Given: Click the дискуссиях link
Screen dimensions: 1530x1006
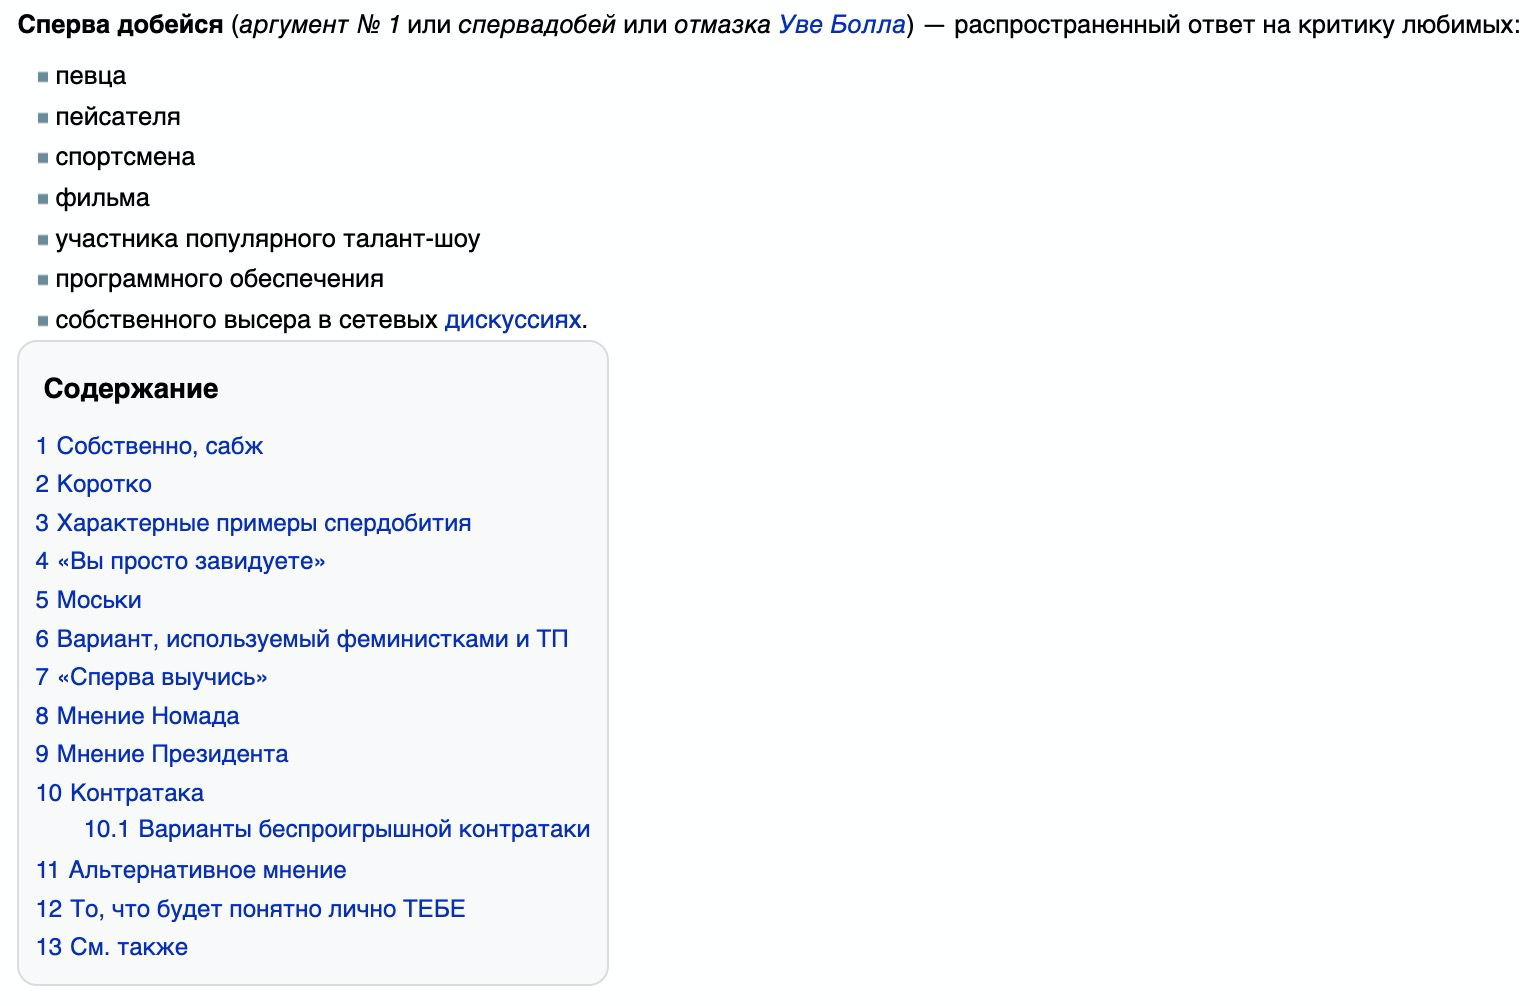Looking at the screenshot, I should [x=512, y=320].
